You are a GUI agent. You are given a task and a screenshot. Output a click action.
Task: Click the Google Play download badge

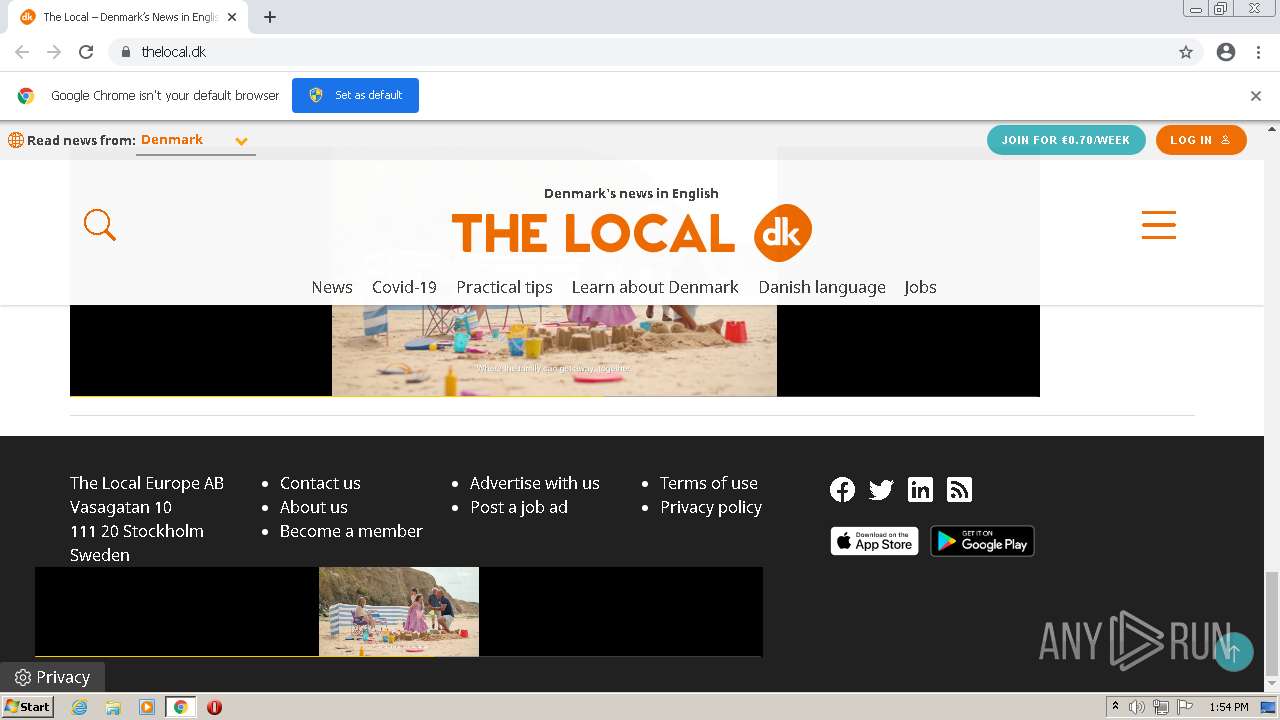[982, 541]
